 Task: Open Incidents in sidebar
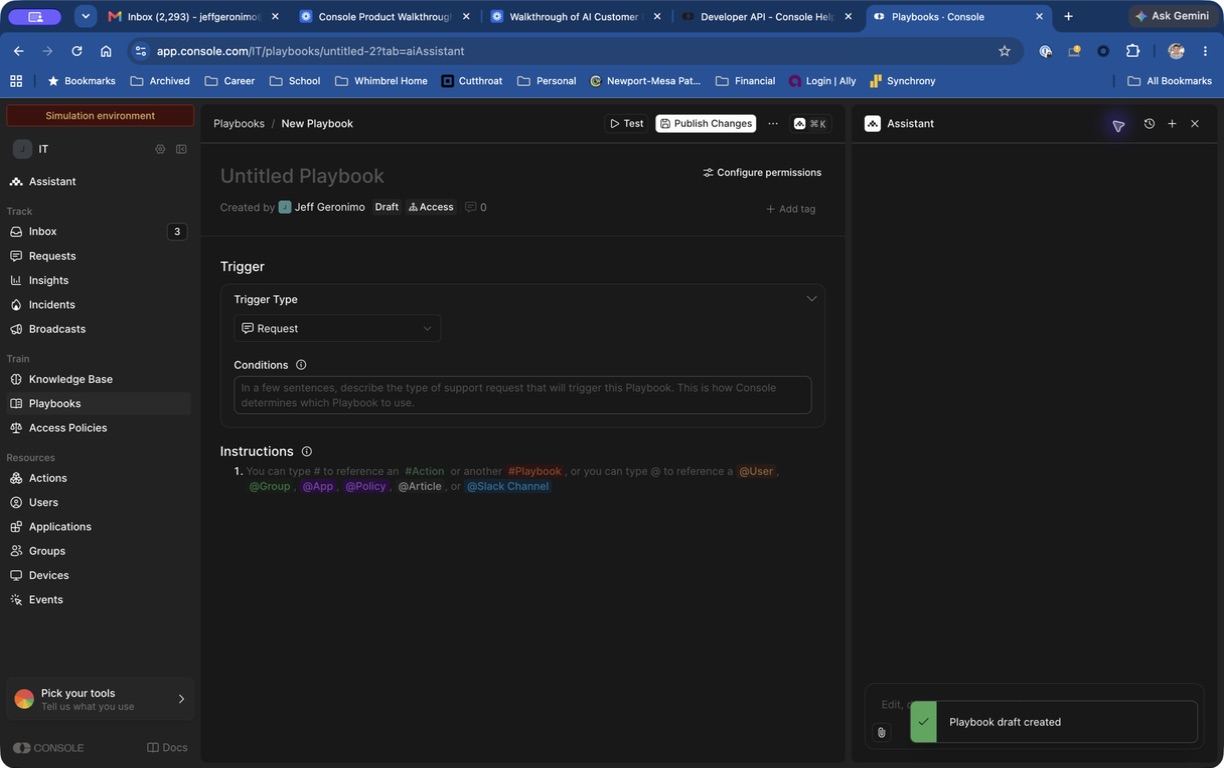pyautogui.click(x=97, y=304)
